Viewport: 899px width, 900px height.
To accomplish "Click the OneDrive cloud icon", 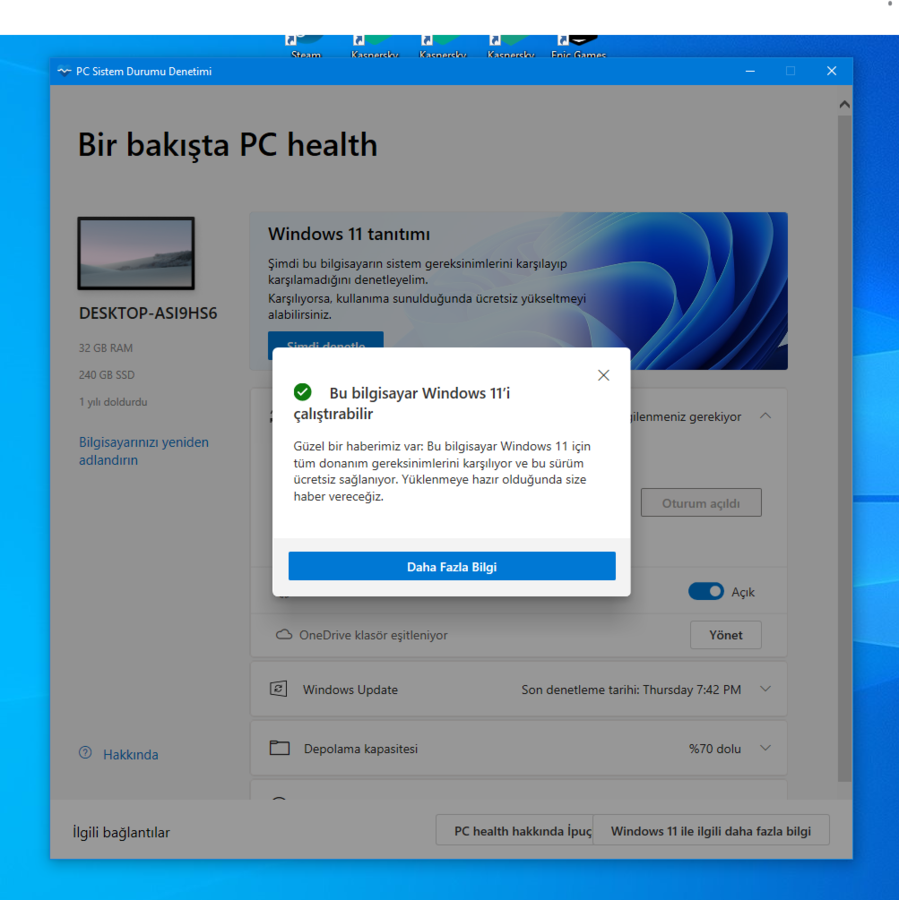I will click(x=284, y=635).
